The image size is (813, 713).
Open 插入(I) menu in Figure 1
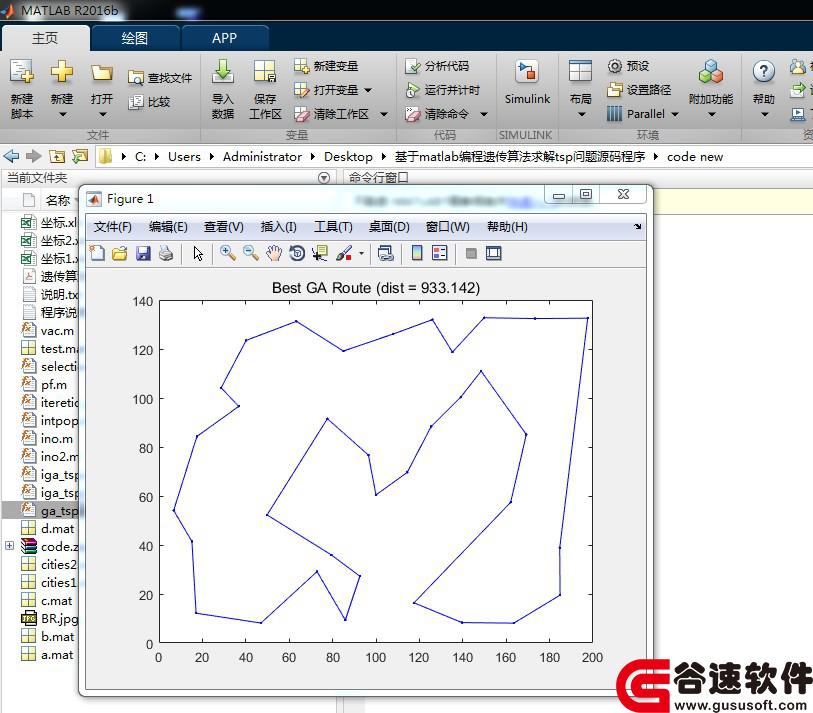(278, 227)
